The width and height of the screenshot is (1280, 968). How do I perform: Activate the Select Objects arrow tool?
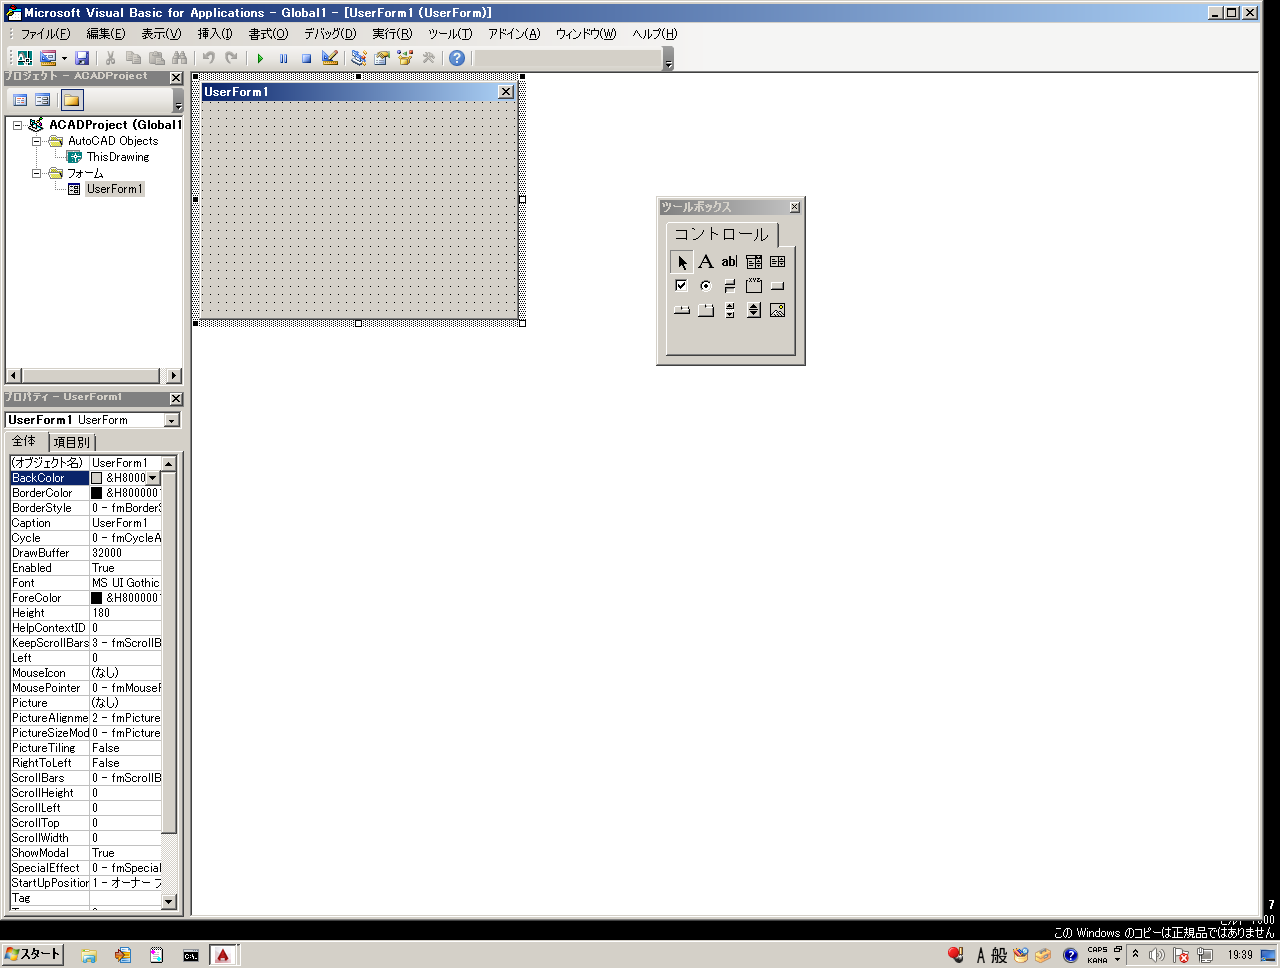682,262
